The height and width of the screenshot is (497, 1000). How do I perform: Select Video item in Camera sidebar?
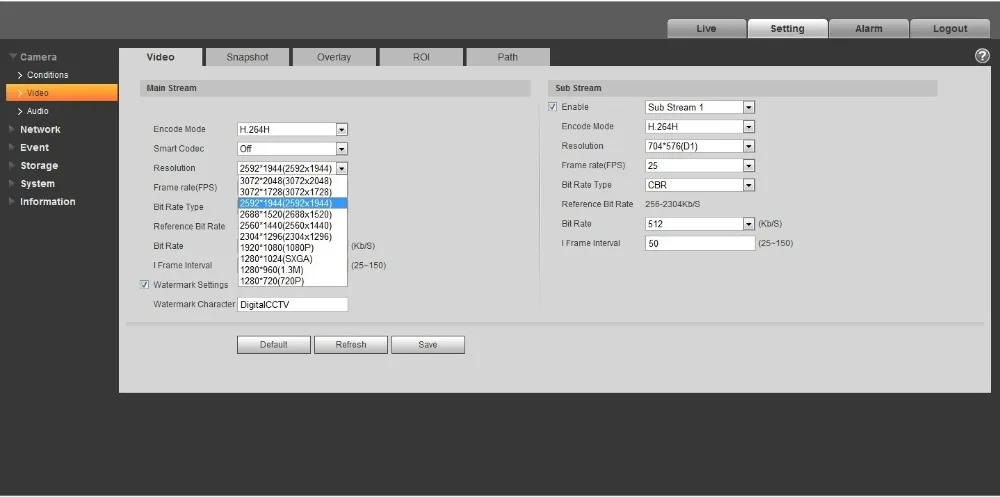point(62,93)
